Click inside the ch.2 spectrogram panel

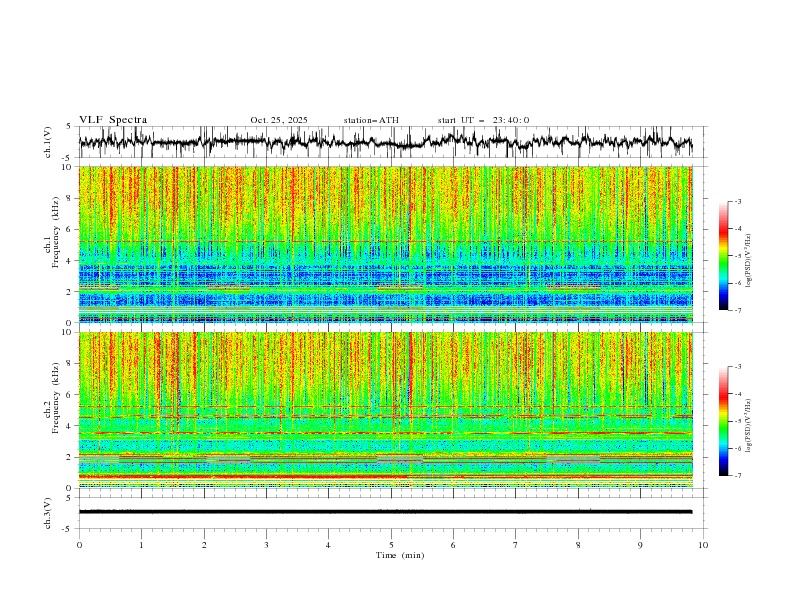coord(385,410)
